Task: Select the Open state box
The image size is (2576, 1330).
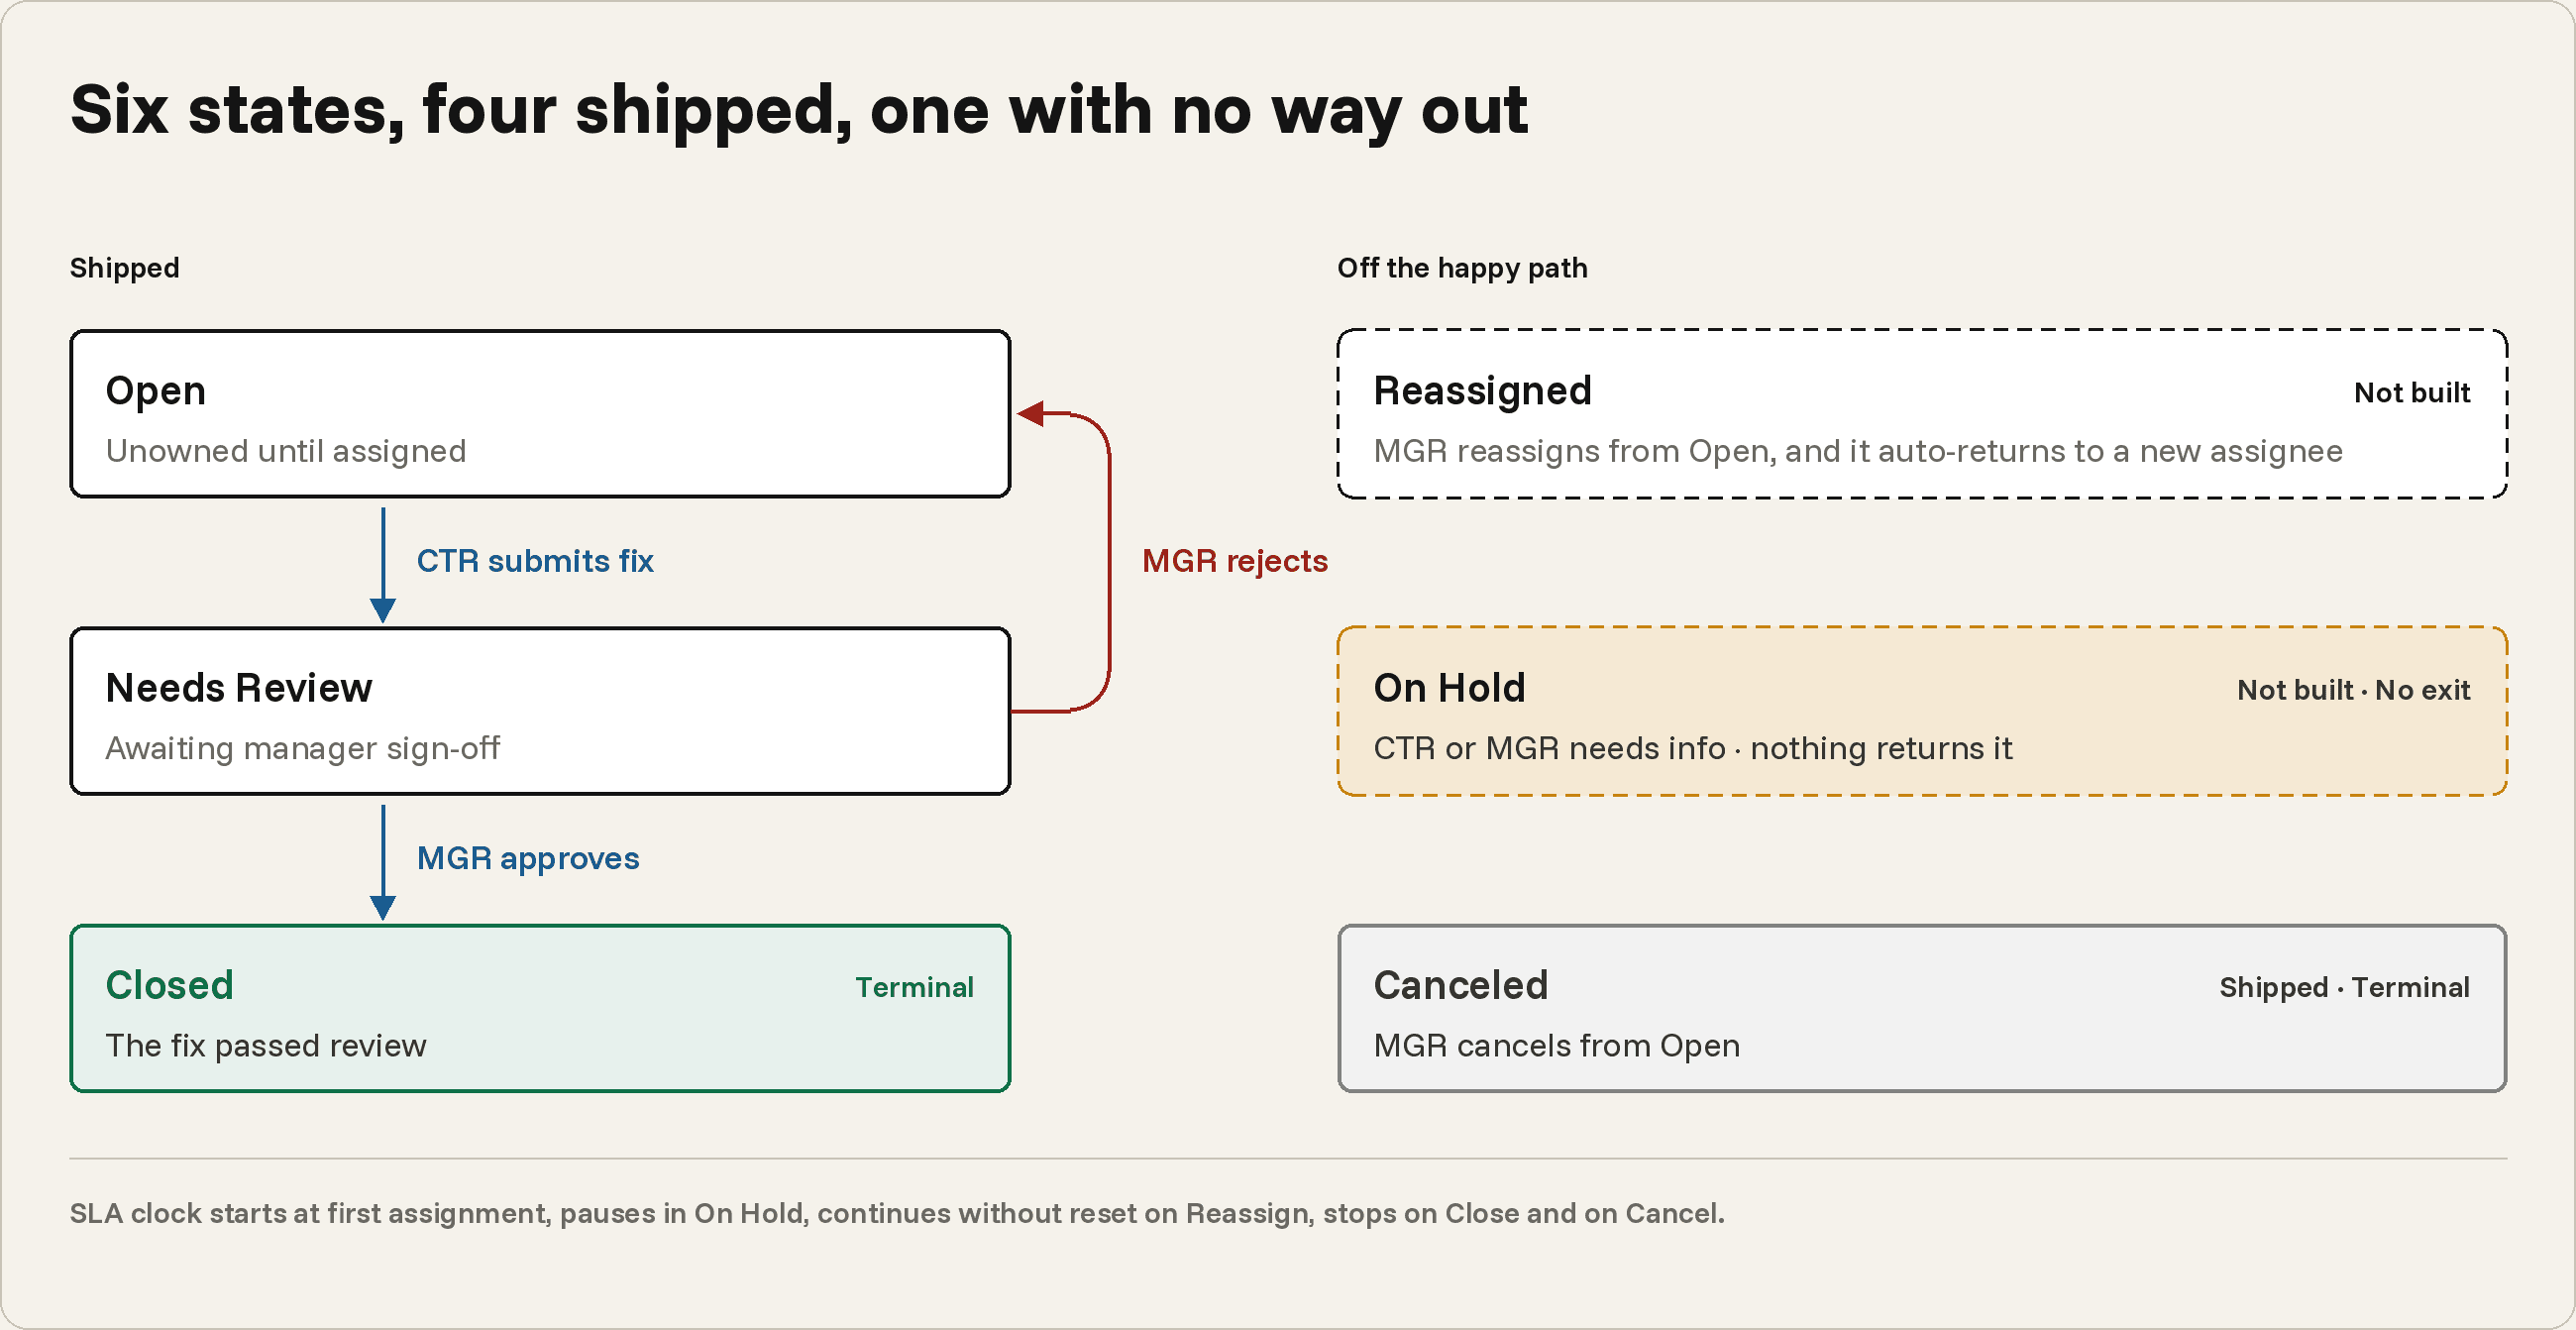Action: [540, 414]
